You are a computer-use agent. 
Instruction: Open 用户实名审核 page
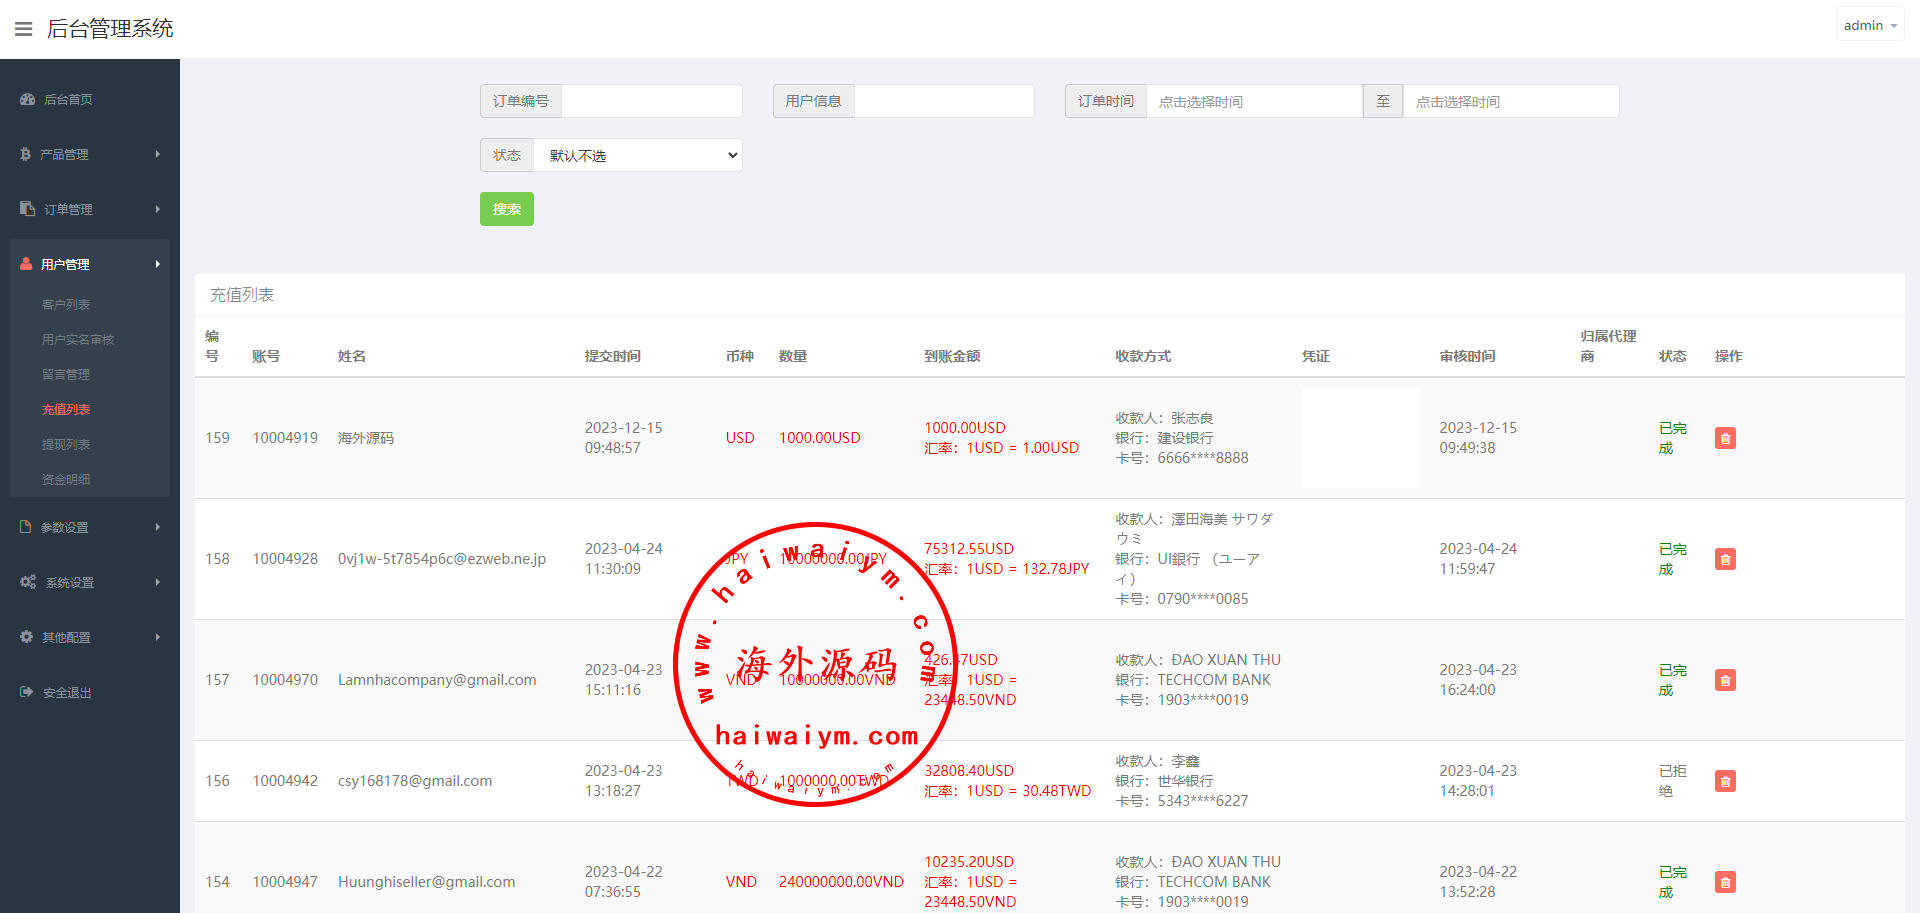[78, 339]
